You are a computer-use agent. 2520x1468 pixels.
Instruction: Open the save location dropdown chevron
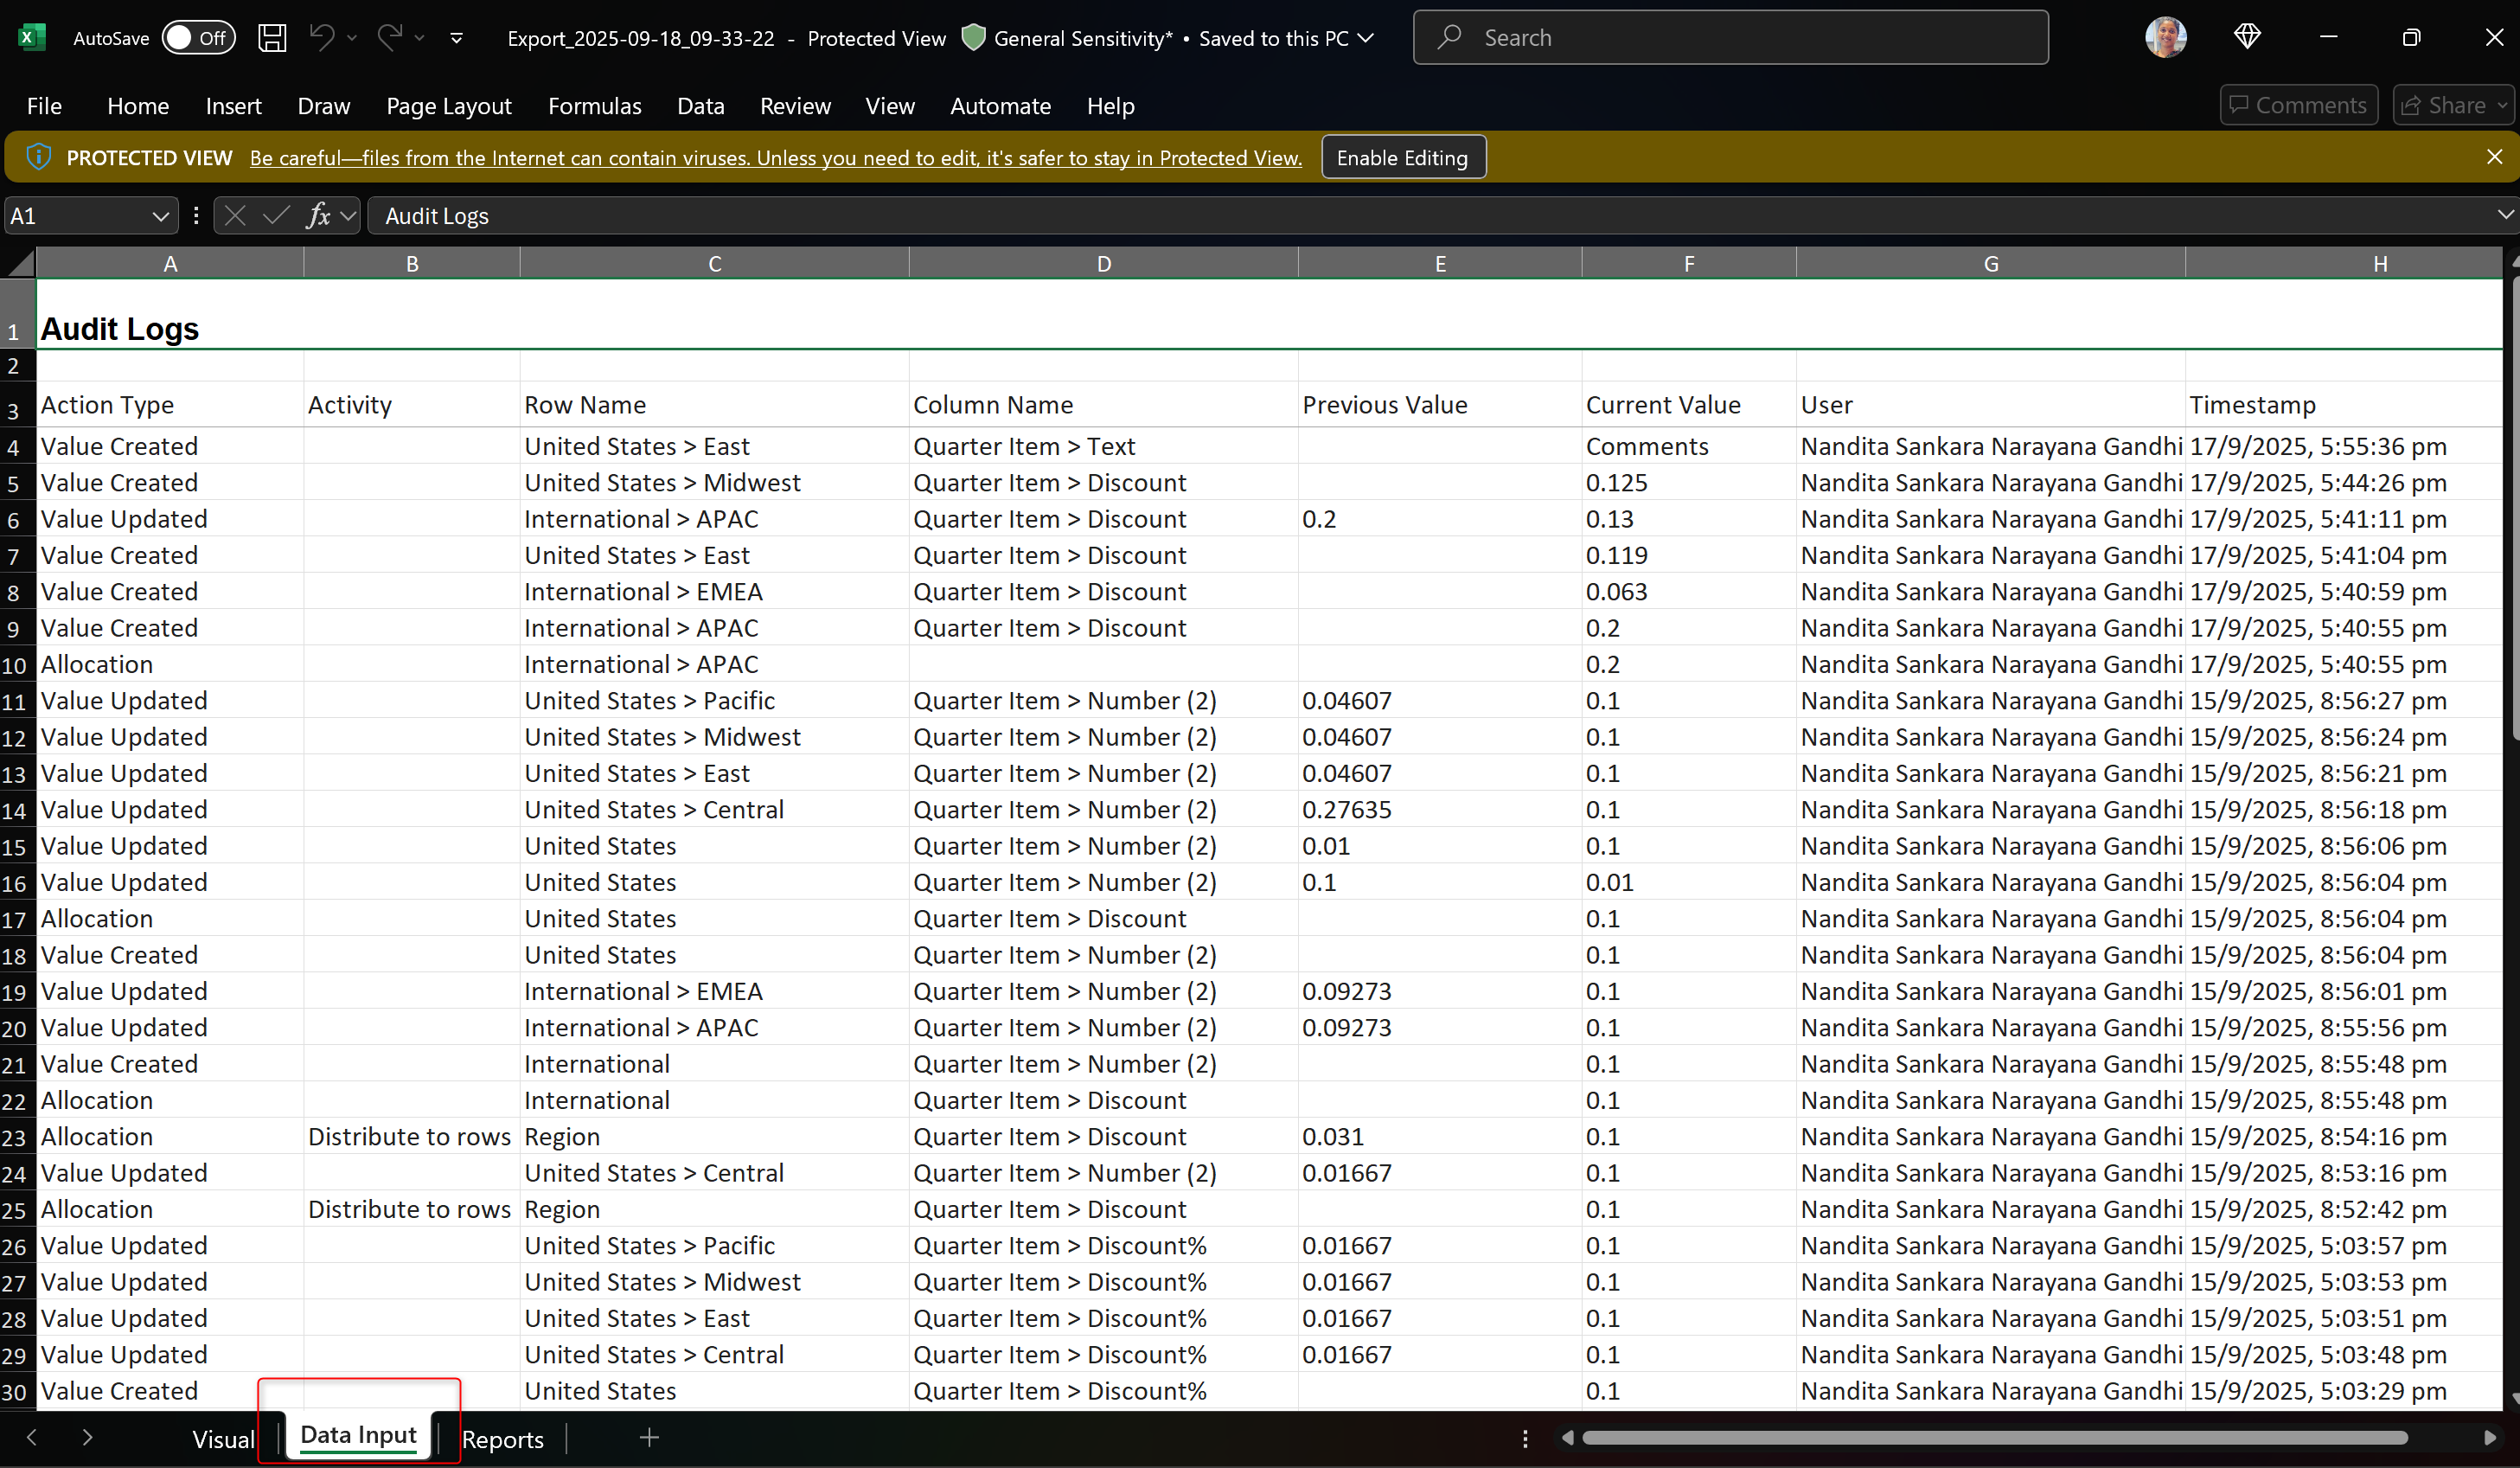coord(1367,38)
